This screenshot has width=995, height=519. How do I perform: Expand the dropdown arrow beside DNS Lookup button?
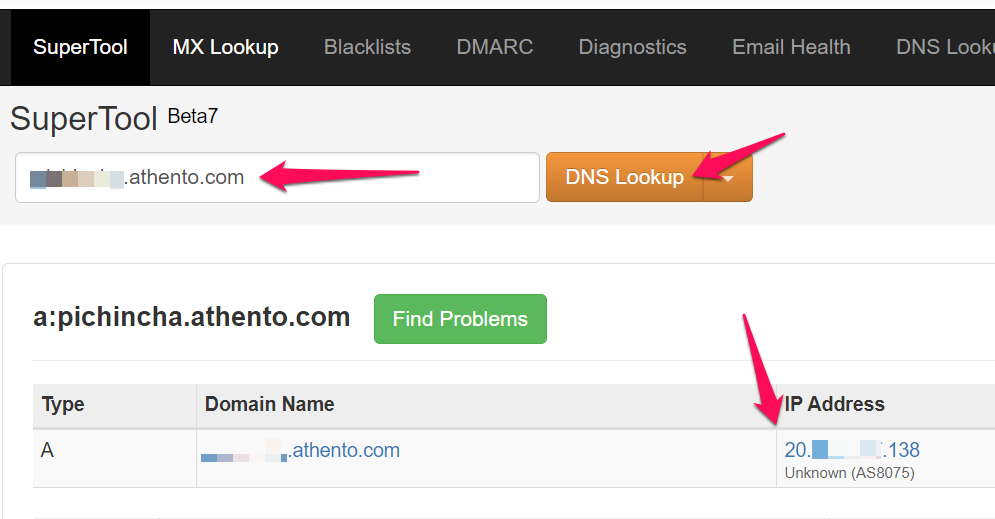click(x=728, y=178)
